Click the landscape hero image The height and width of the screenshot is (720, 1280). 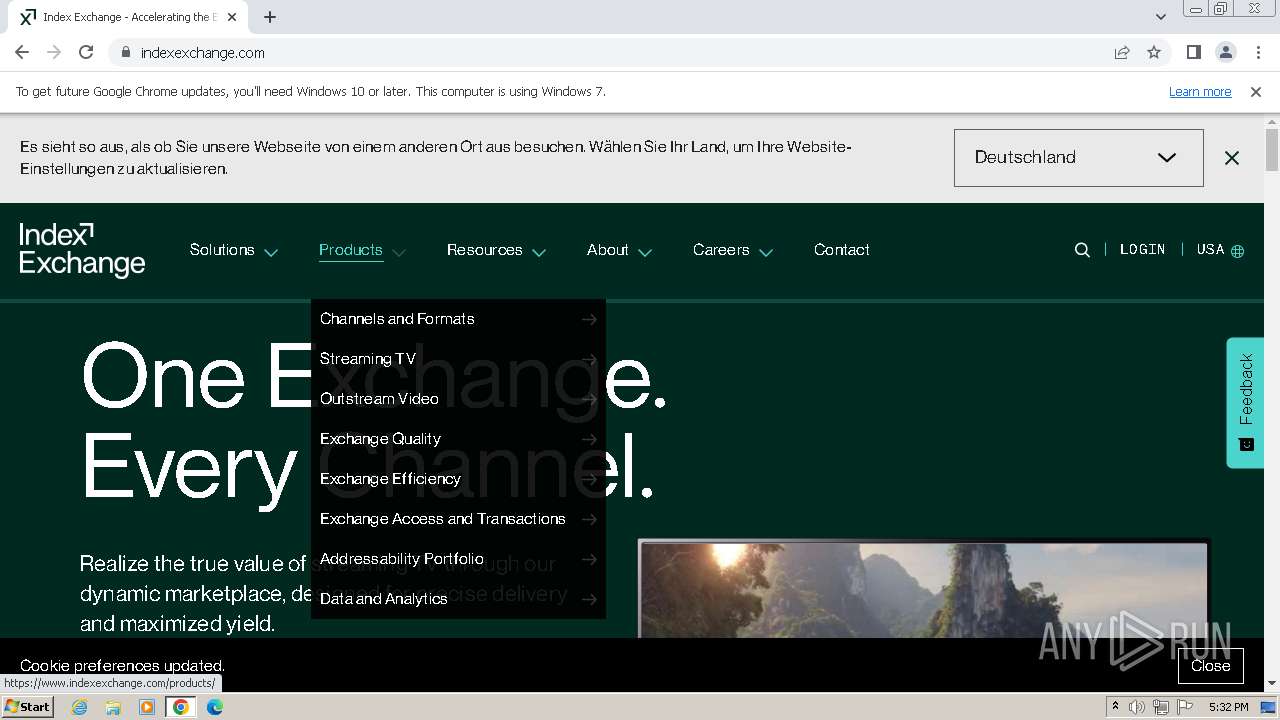click(923, 590)
